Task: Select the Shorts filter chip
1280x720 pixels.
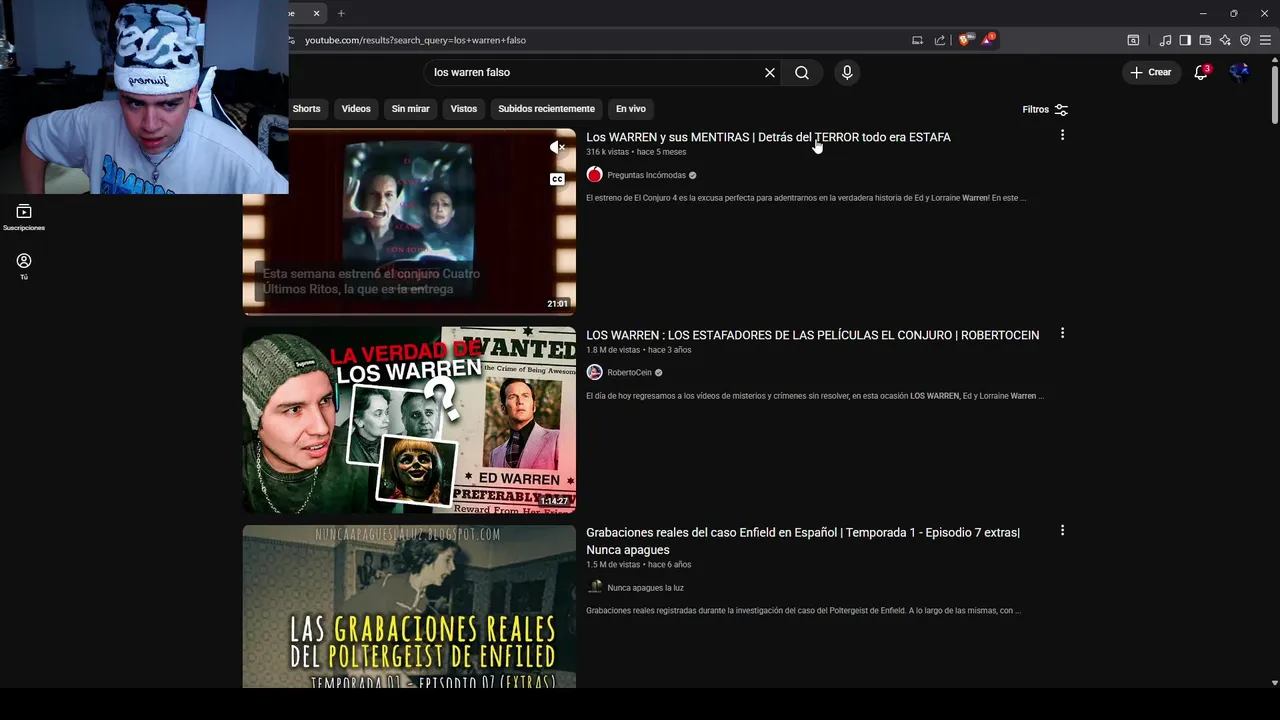Action: (306, 109)
